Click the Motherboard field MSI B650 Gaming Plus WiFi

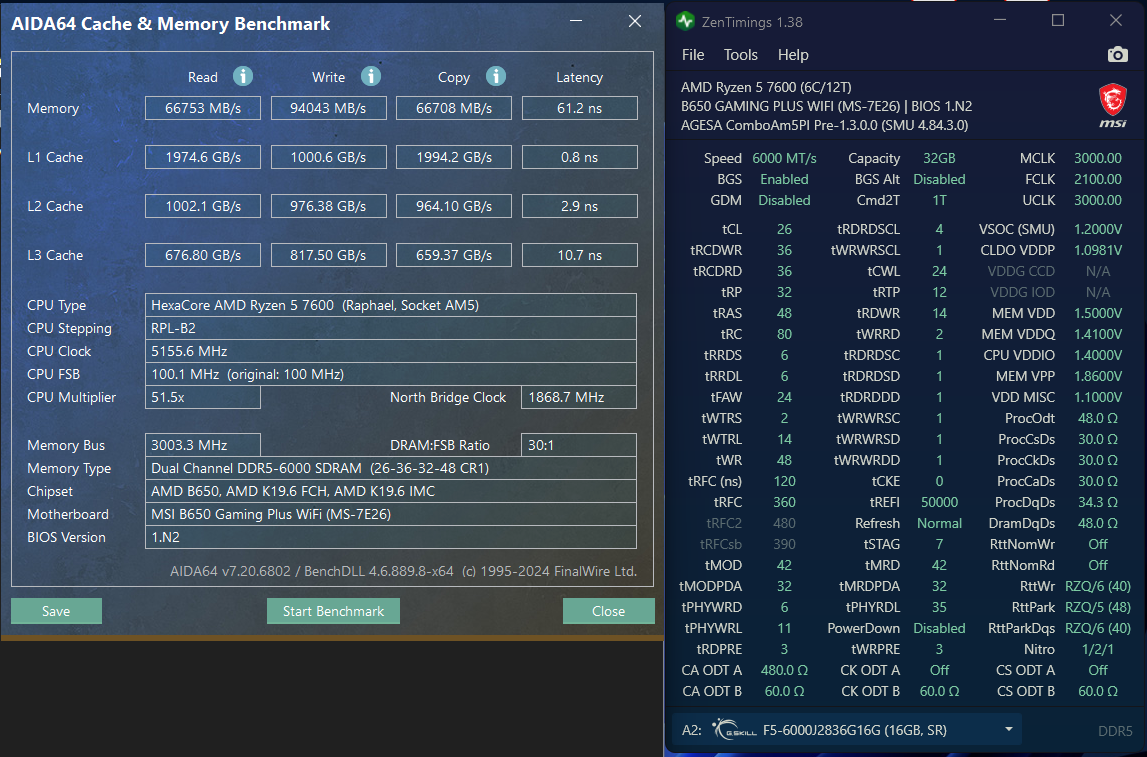click(391, 514)
